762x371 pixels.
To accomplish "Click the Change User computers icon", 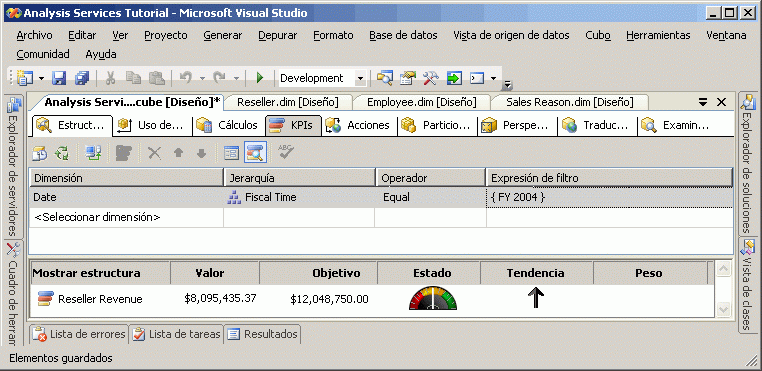I will [93, 153].
